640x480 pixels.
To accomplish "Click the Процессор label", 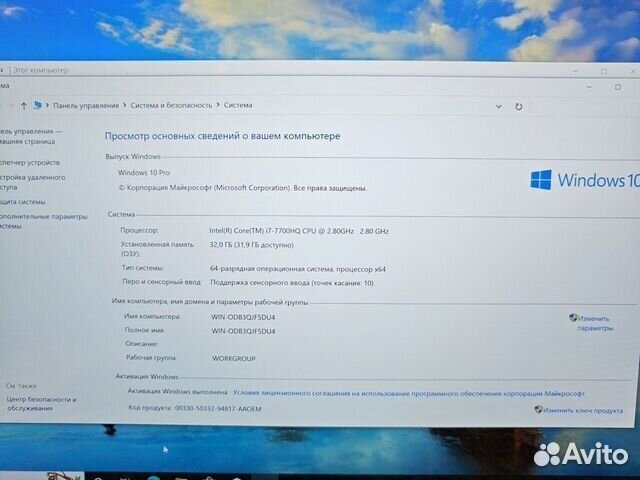I will (139, 230).
